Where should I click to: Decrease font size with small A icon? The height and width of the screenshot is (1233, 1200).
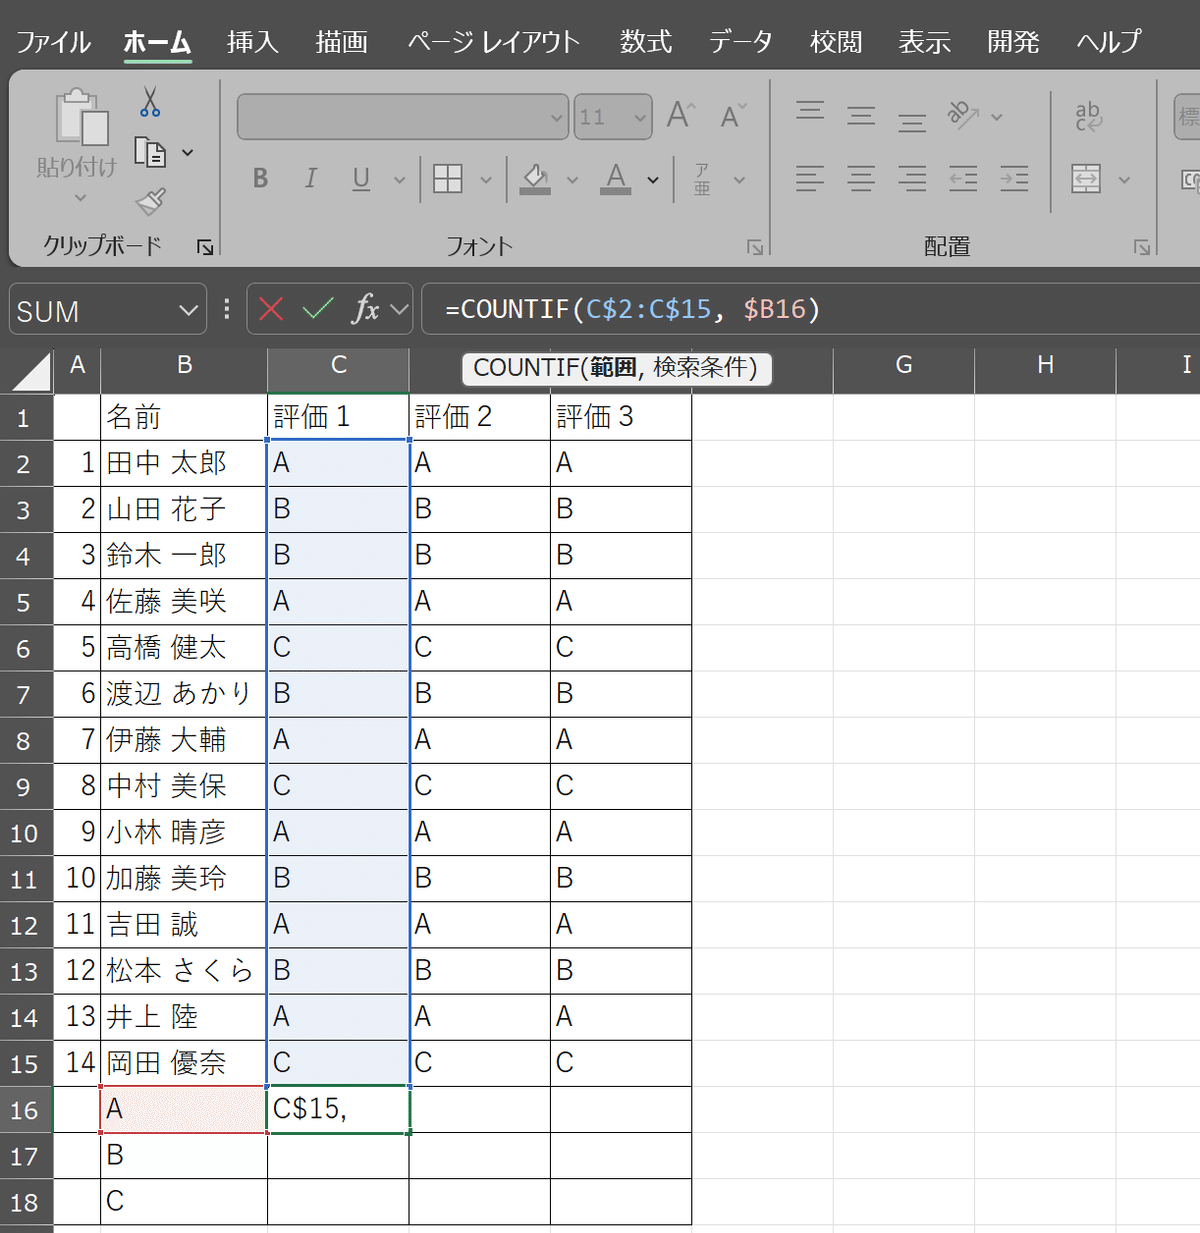[733, 116]
